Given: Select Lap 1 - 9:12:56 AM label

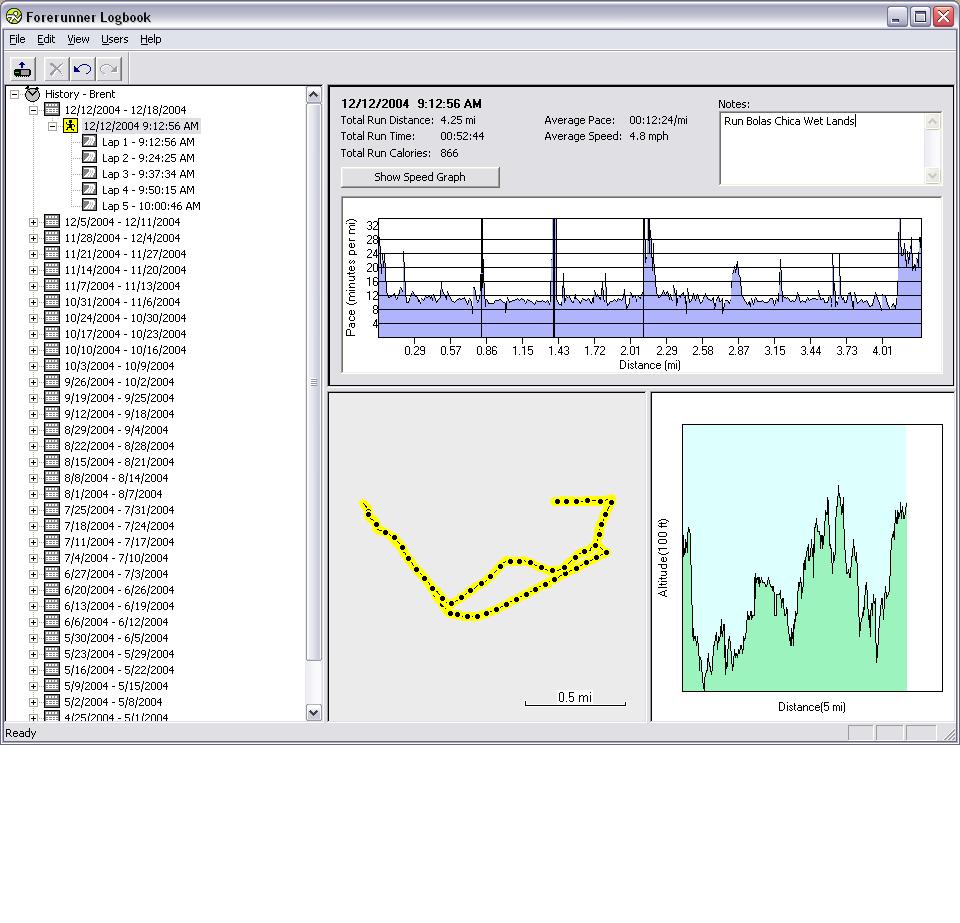Looking at the screenshot, I should click(x=148, y=142).
